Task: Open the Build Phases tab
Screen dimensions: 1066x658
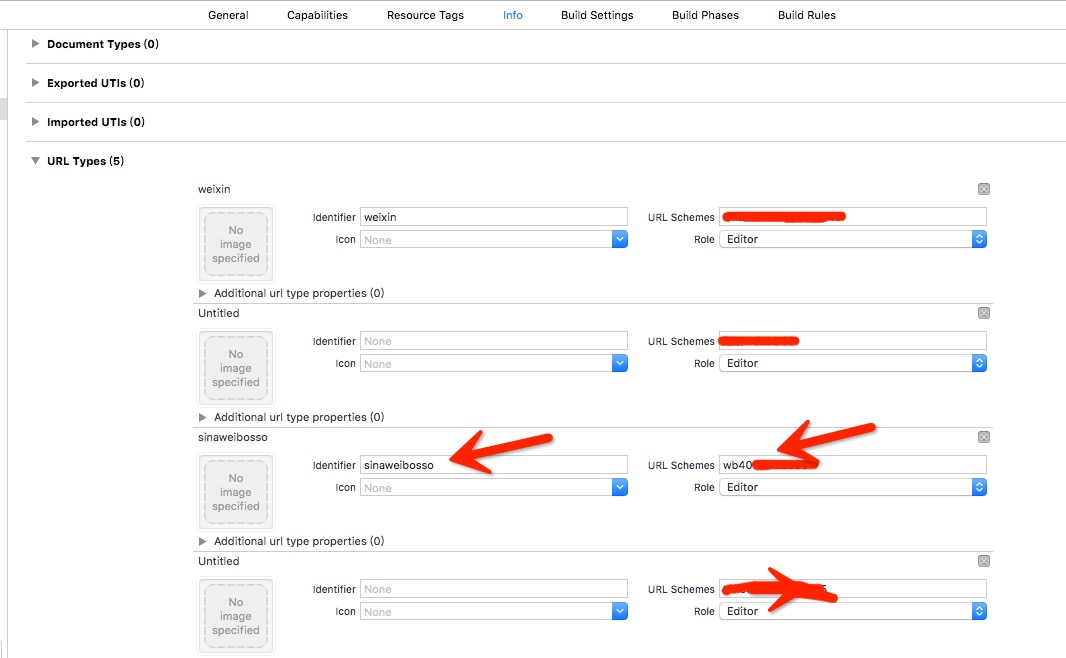Action: click(x=705, y=15)
